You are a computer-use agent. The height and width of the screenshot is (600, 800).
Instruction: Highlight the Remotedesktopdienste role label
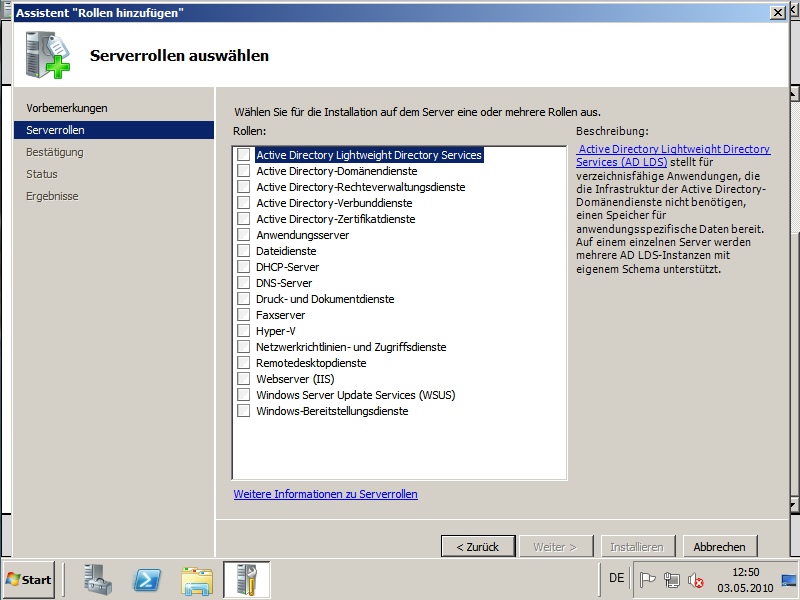tap(311, 363)
